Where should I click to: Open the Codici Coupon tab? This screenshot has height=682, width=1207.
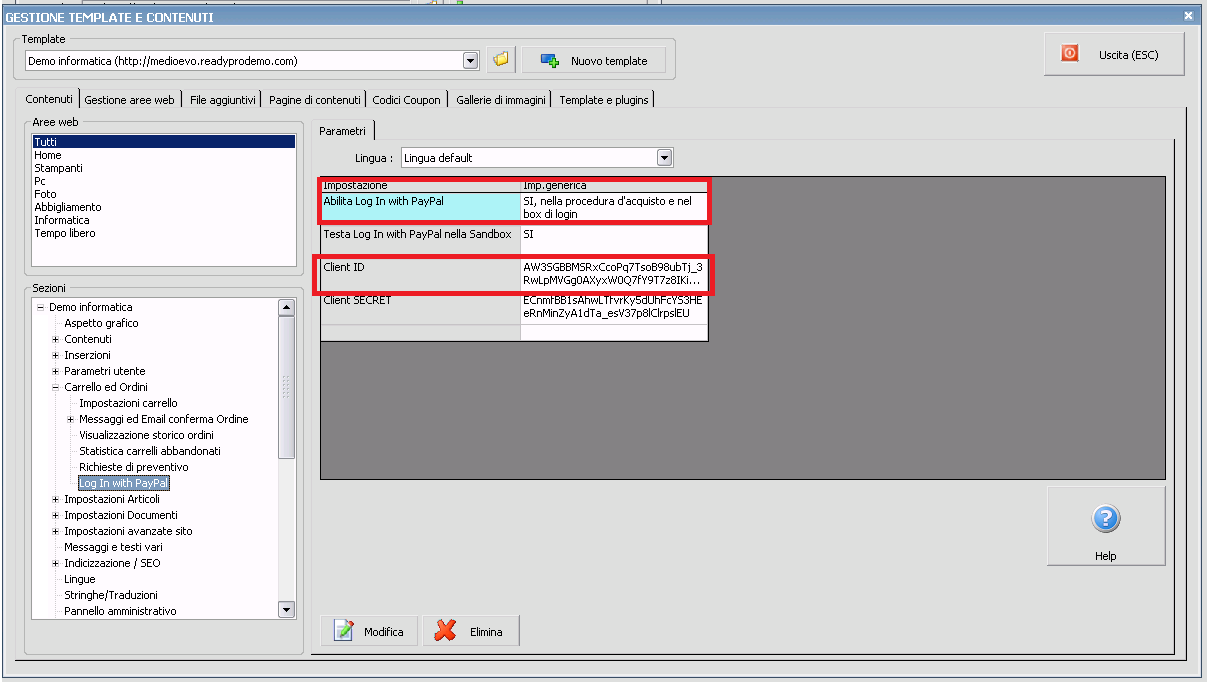pyautogui.click(x=406, y=100)
